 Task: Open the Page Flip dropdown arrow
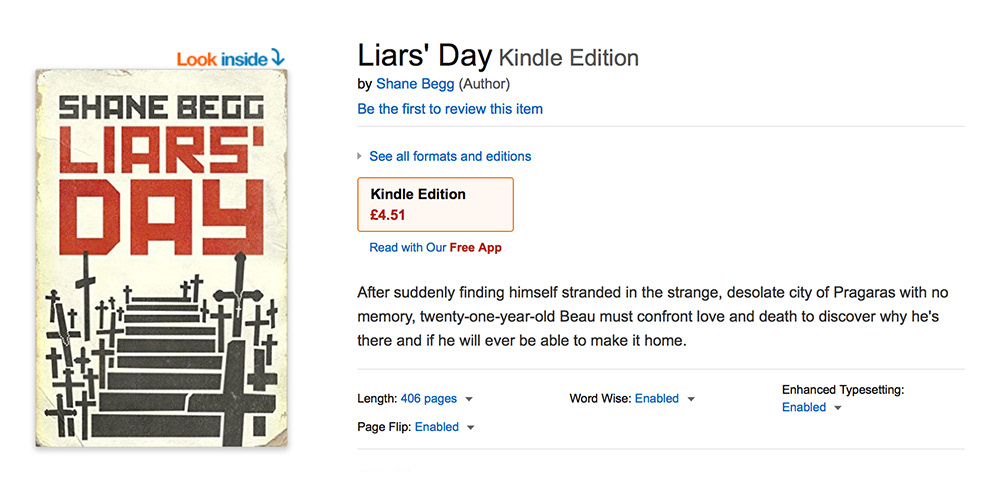[471, 428]
